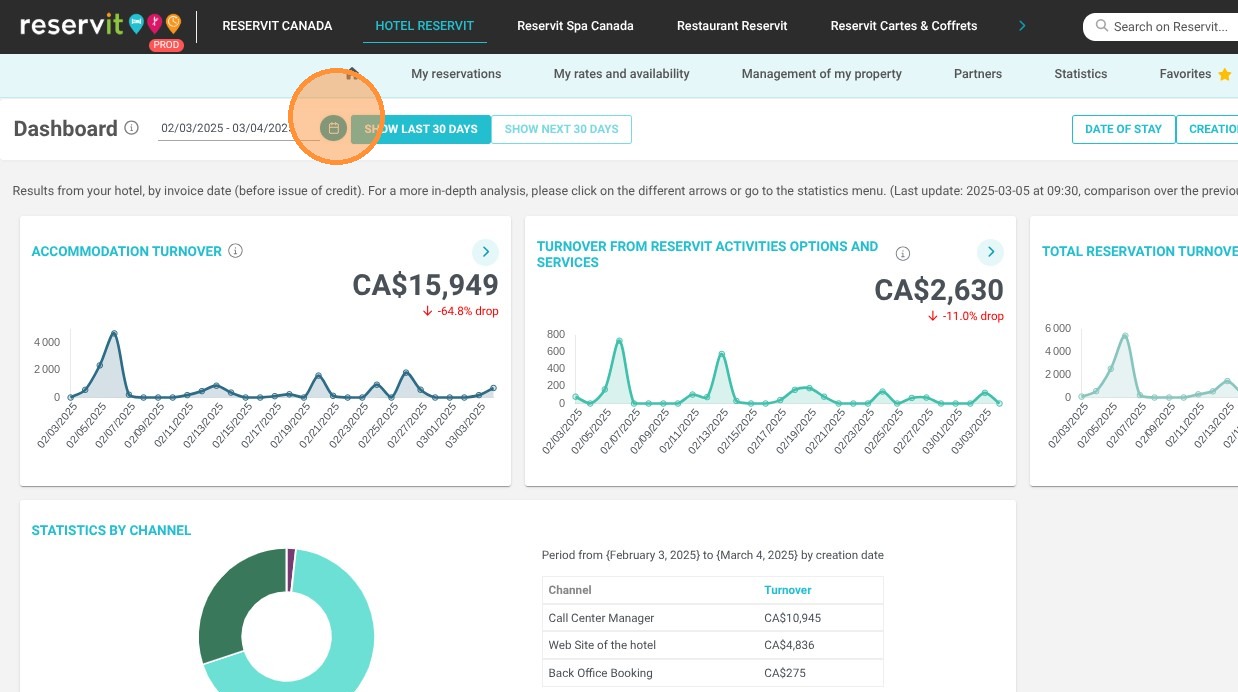The height and width of the screenshot is (692, 1238).
Task: Click the ACCOMMODATION TURNOVER heading
Action: tap(127, 251)
